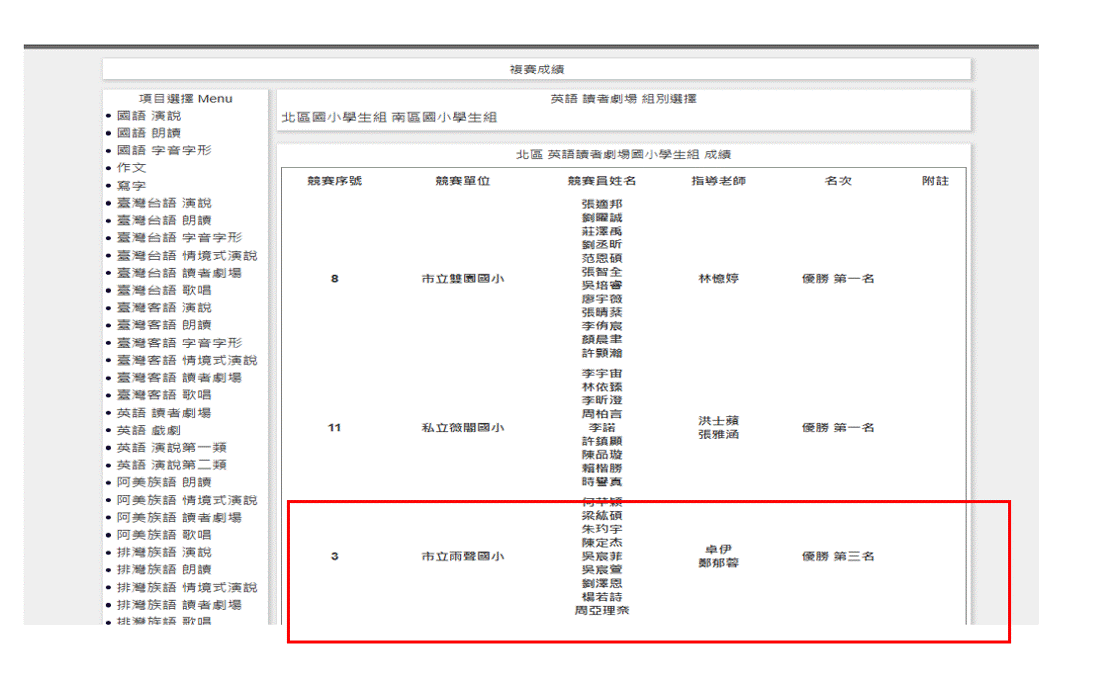Open the 國語 演說 menu link
This screenshot has height=686, width=1114.
point(149,116)
